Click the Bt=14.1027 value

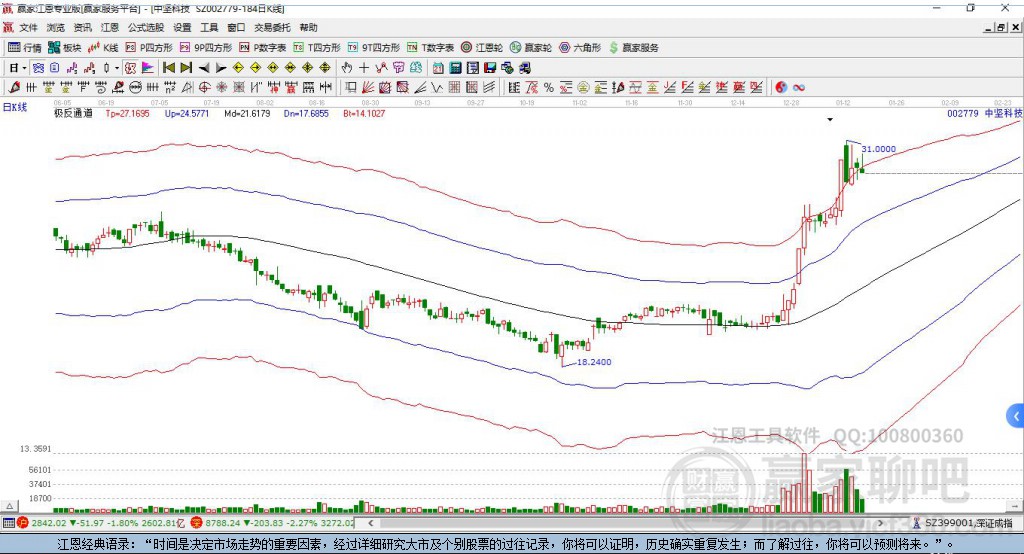364,113
